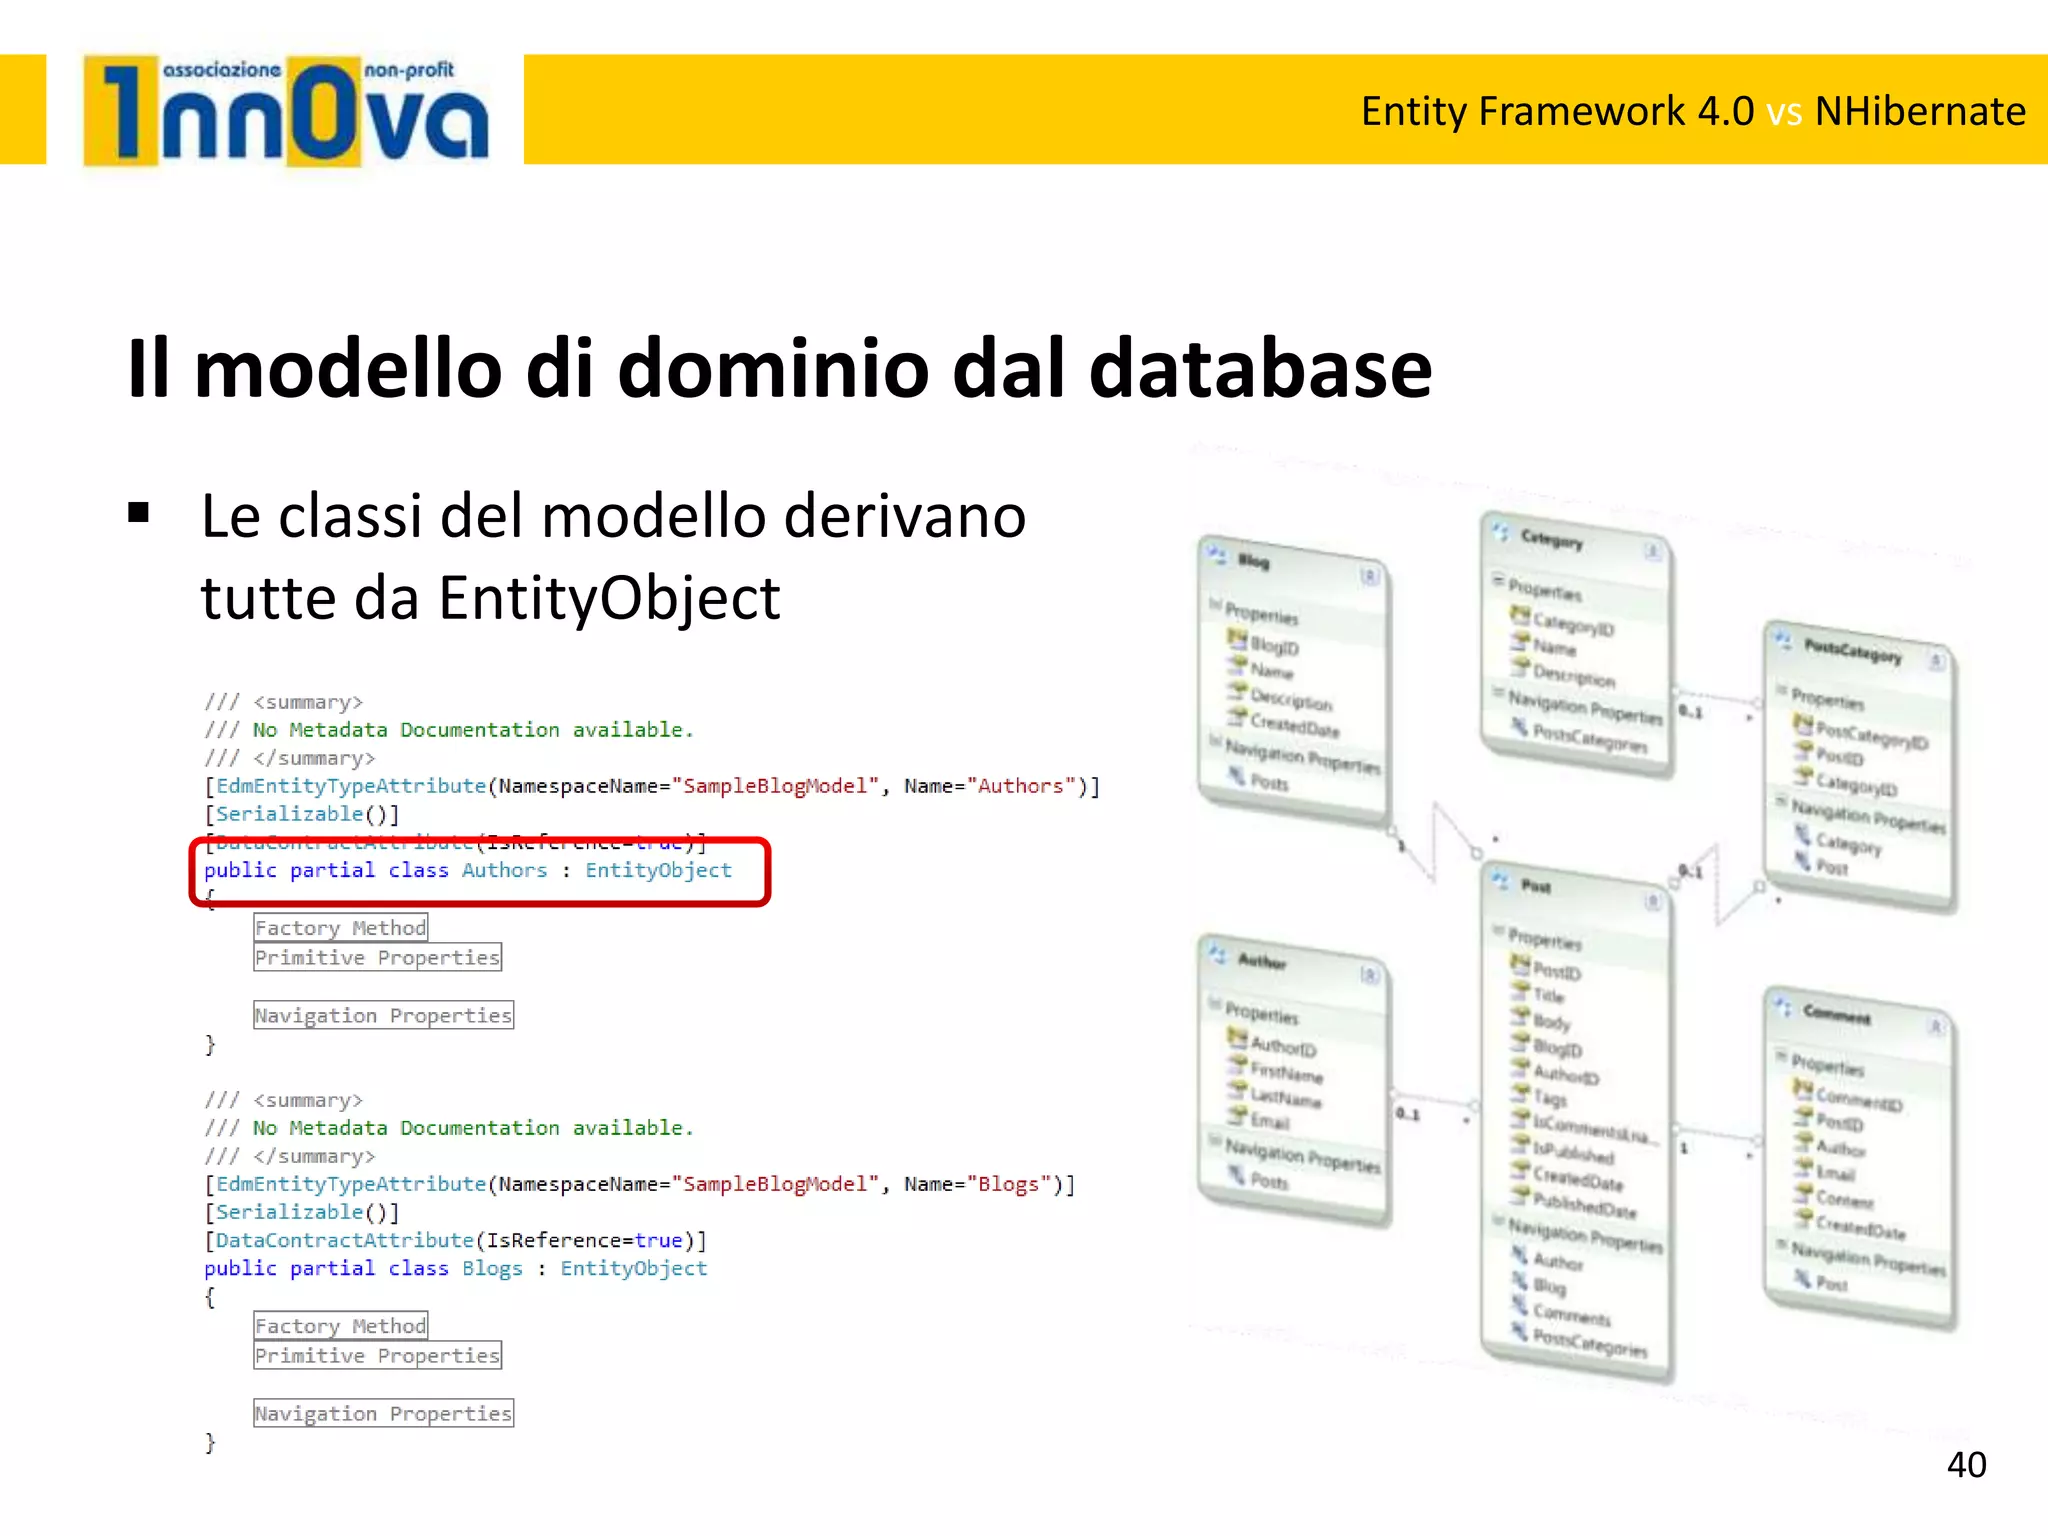Viewport: 2048px width, 1536px height.
Task: Select the Body property in the Post entity
Action: pos(1552,1021)
